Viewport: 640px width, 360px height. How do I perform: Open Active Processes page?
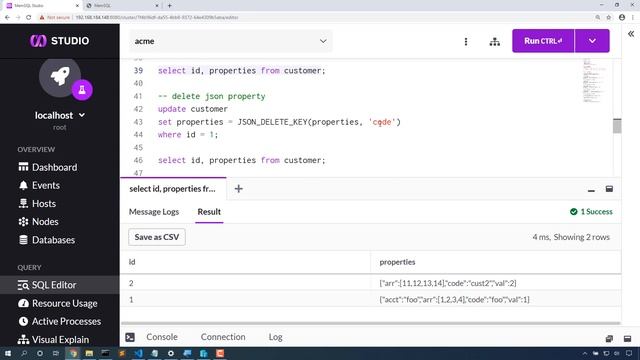pos(60,322)
